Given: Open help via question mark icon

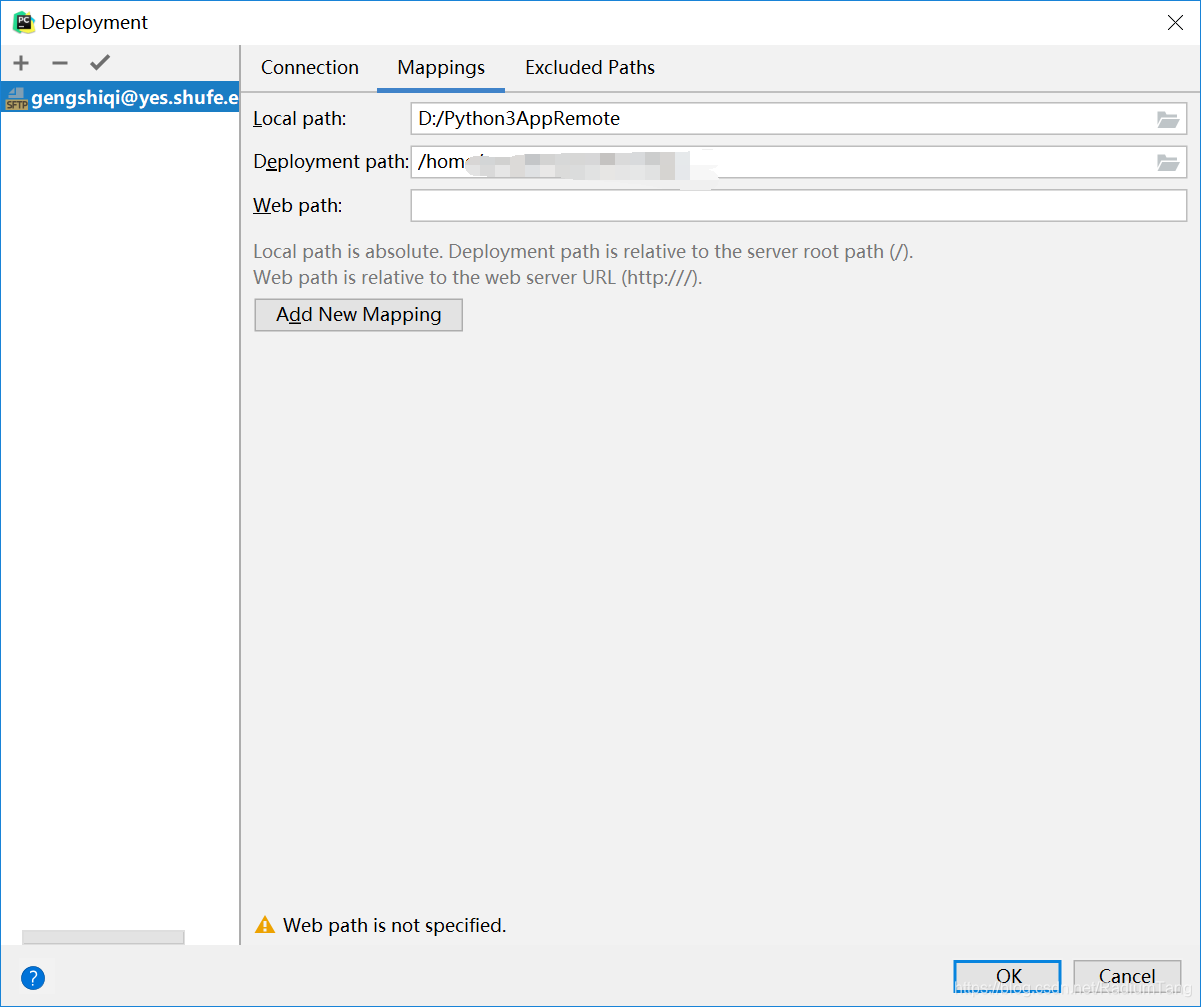Looking at the screenshot, I should point(32,978).
